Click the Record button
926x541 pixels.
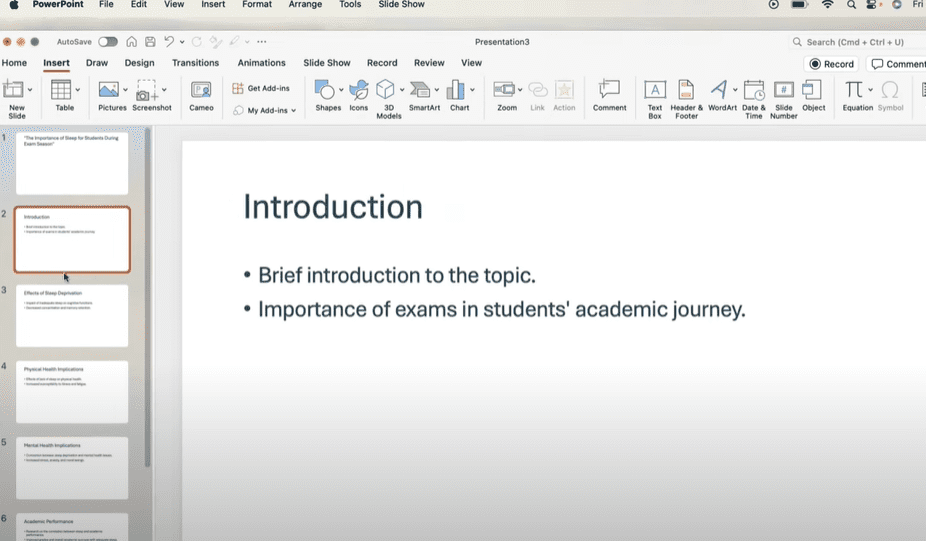pyautogui.click(x=831, y=64)
